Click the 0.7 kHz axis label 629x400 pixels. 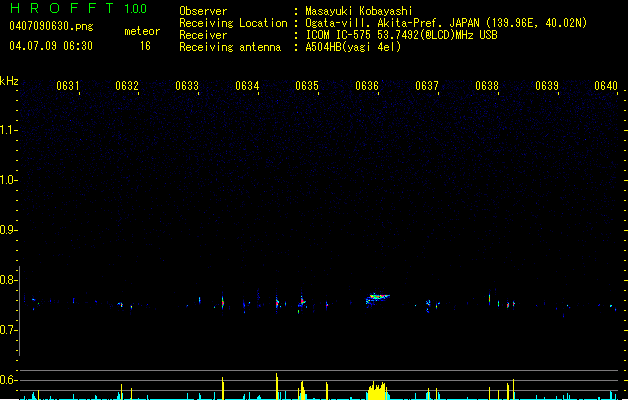click(x=8, y=330)
